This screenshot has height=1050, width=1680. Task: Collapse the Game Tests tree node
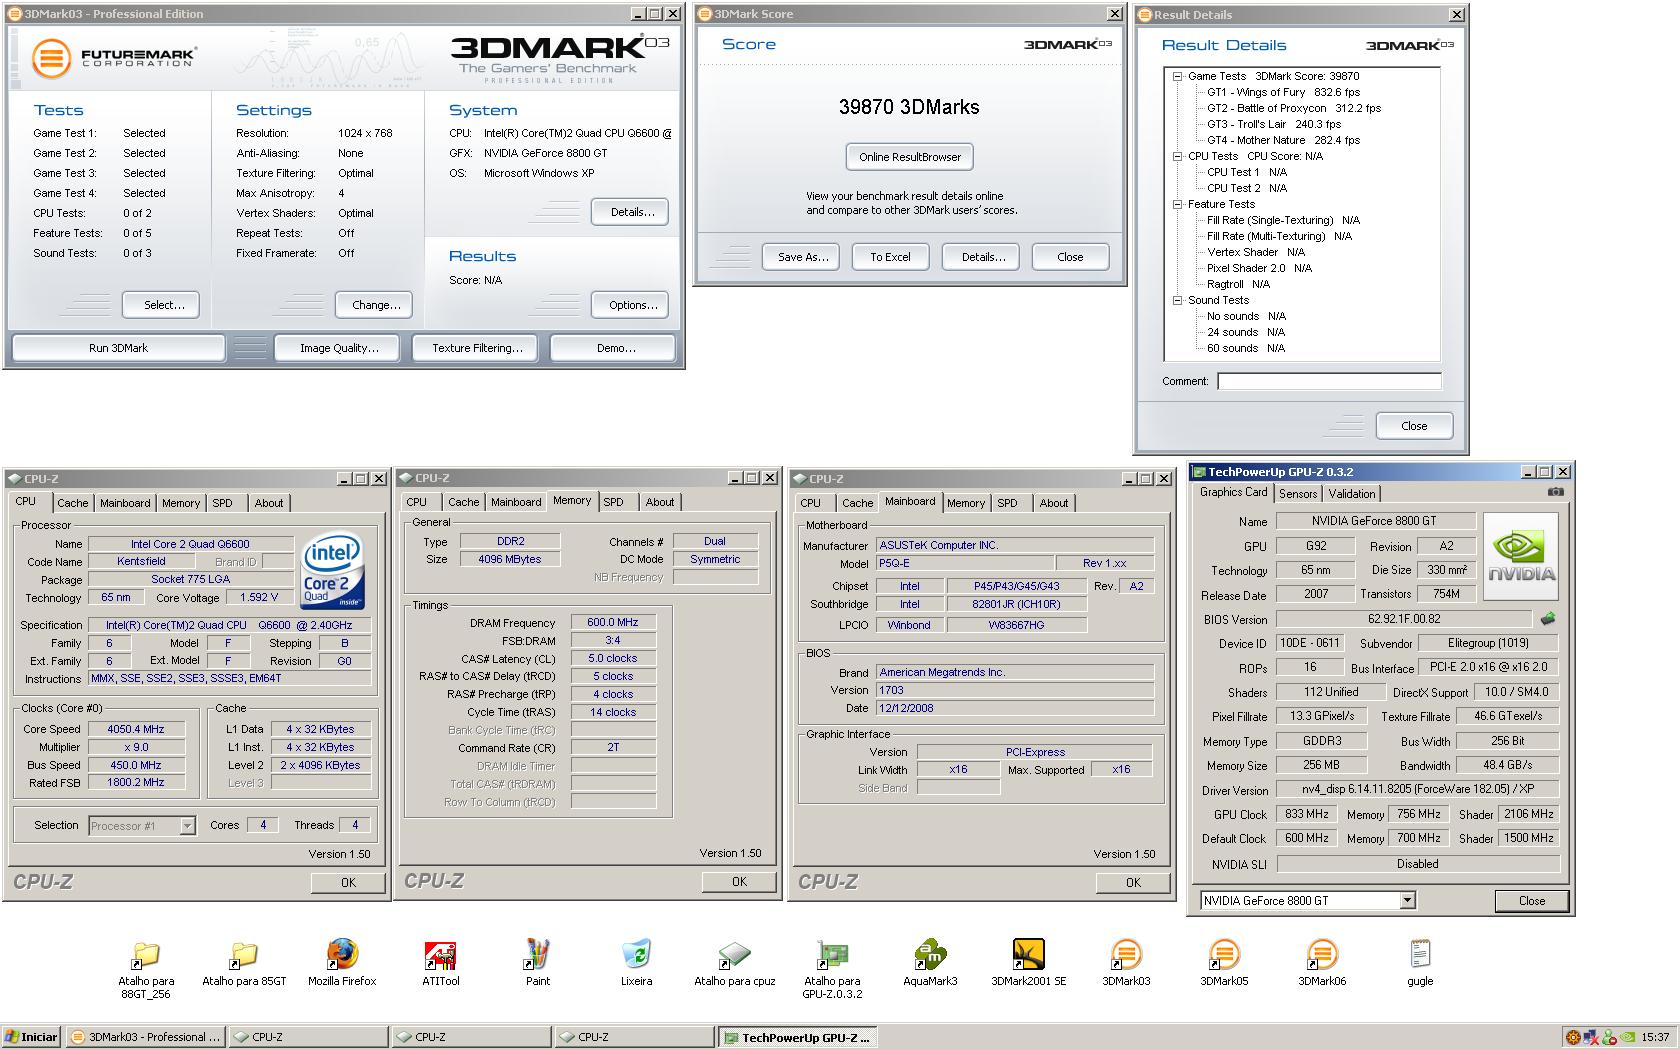1178,76
